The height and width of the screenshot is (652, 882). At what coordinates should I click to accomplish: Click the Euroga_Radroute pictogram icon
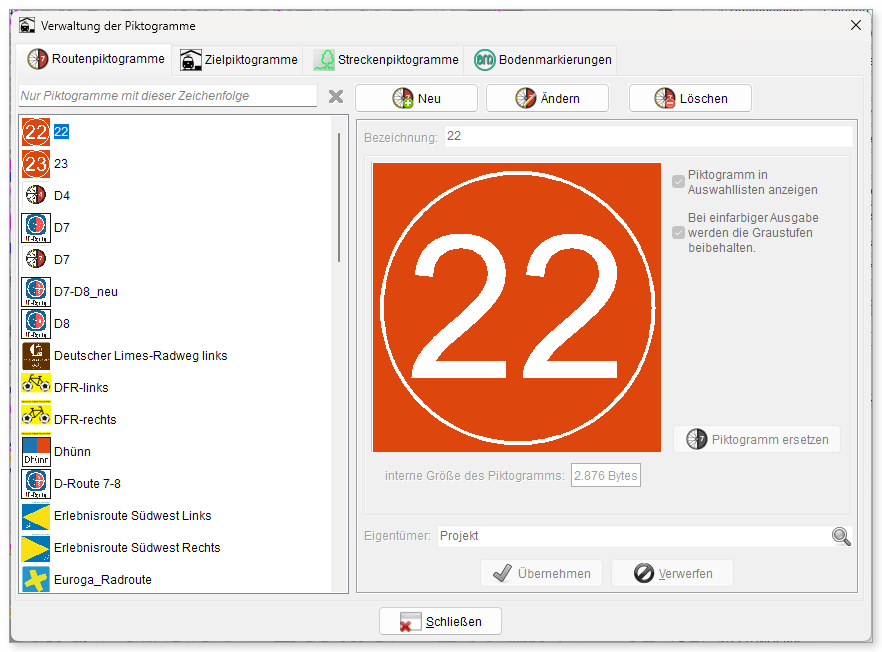tap(36, 579)
